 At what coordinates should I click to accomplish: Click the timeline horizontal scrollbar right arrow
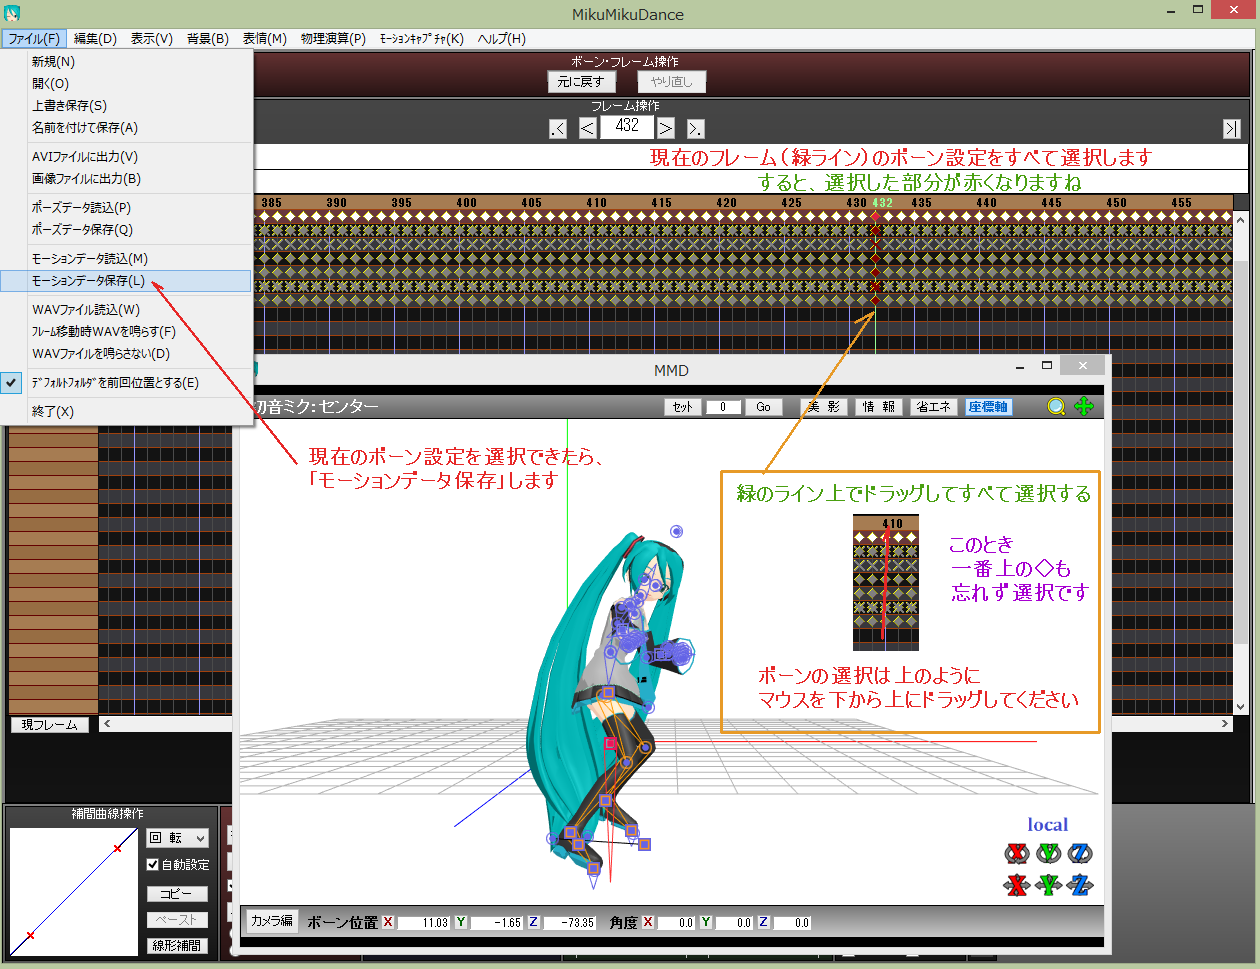pos(1224,724)
